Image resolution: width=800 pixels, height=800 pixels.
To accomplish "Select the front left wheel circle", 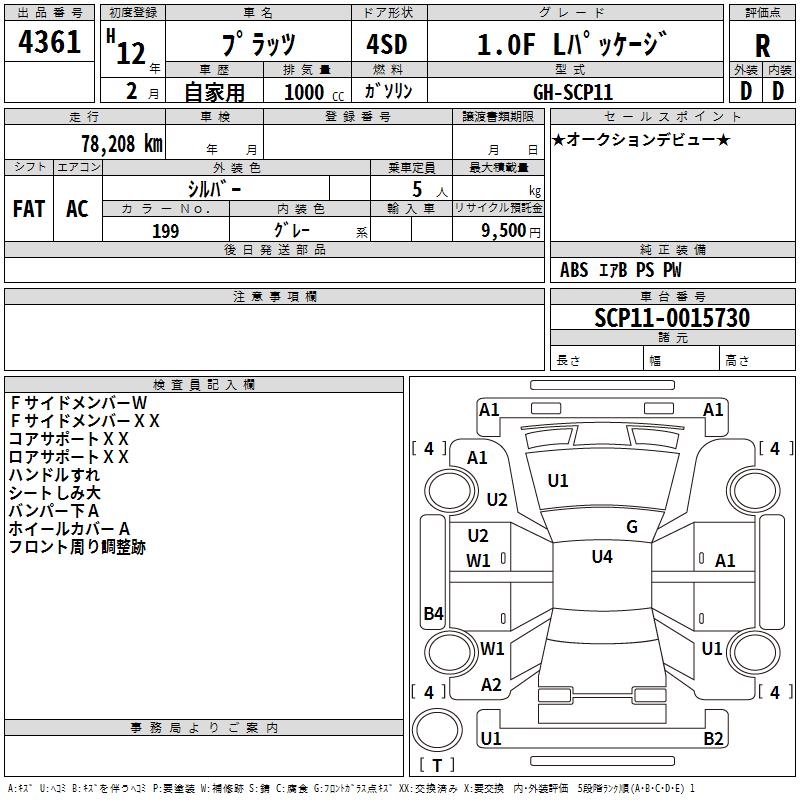I will (x=450, y=491).
